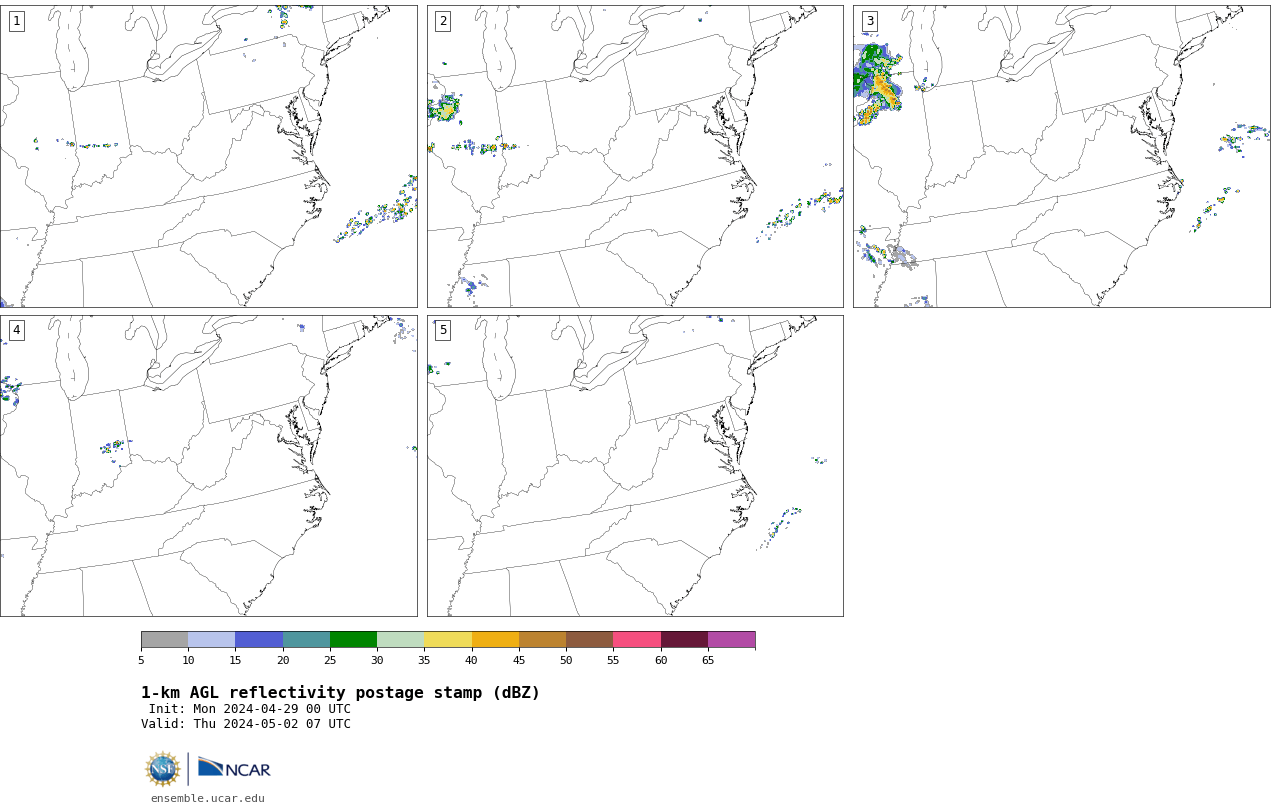
Task: Open ensemble member 4 reflectivity map
Action: (208, 466)
